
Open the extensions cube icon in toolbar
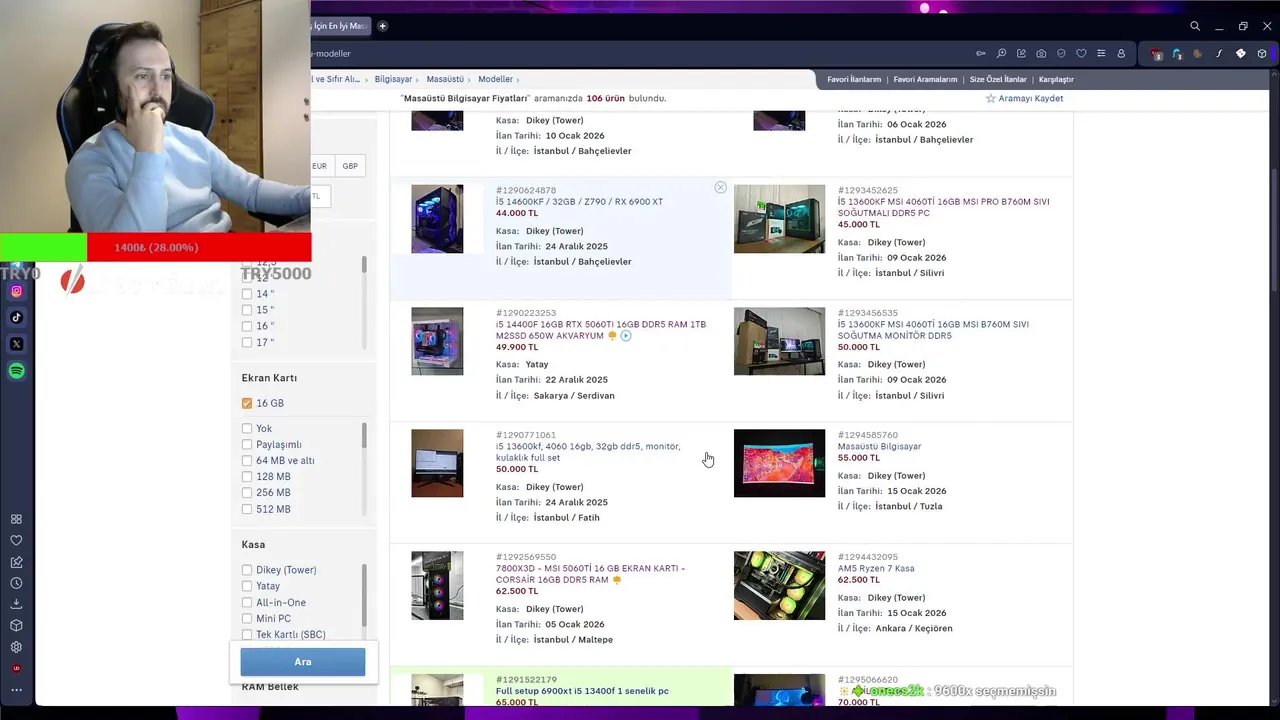coord(1262,53)
